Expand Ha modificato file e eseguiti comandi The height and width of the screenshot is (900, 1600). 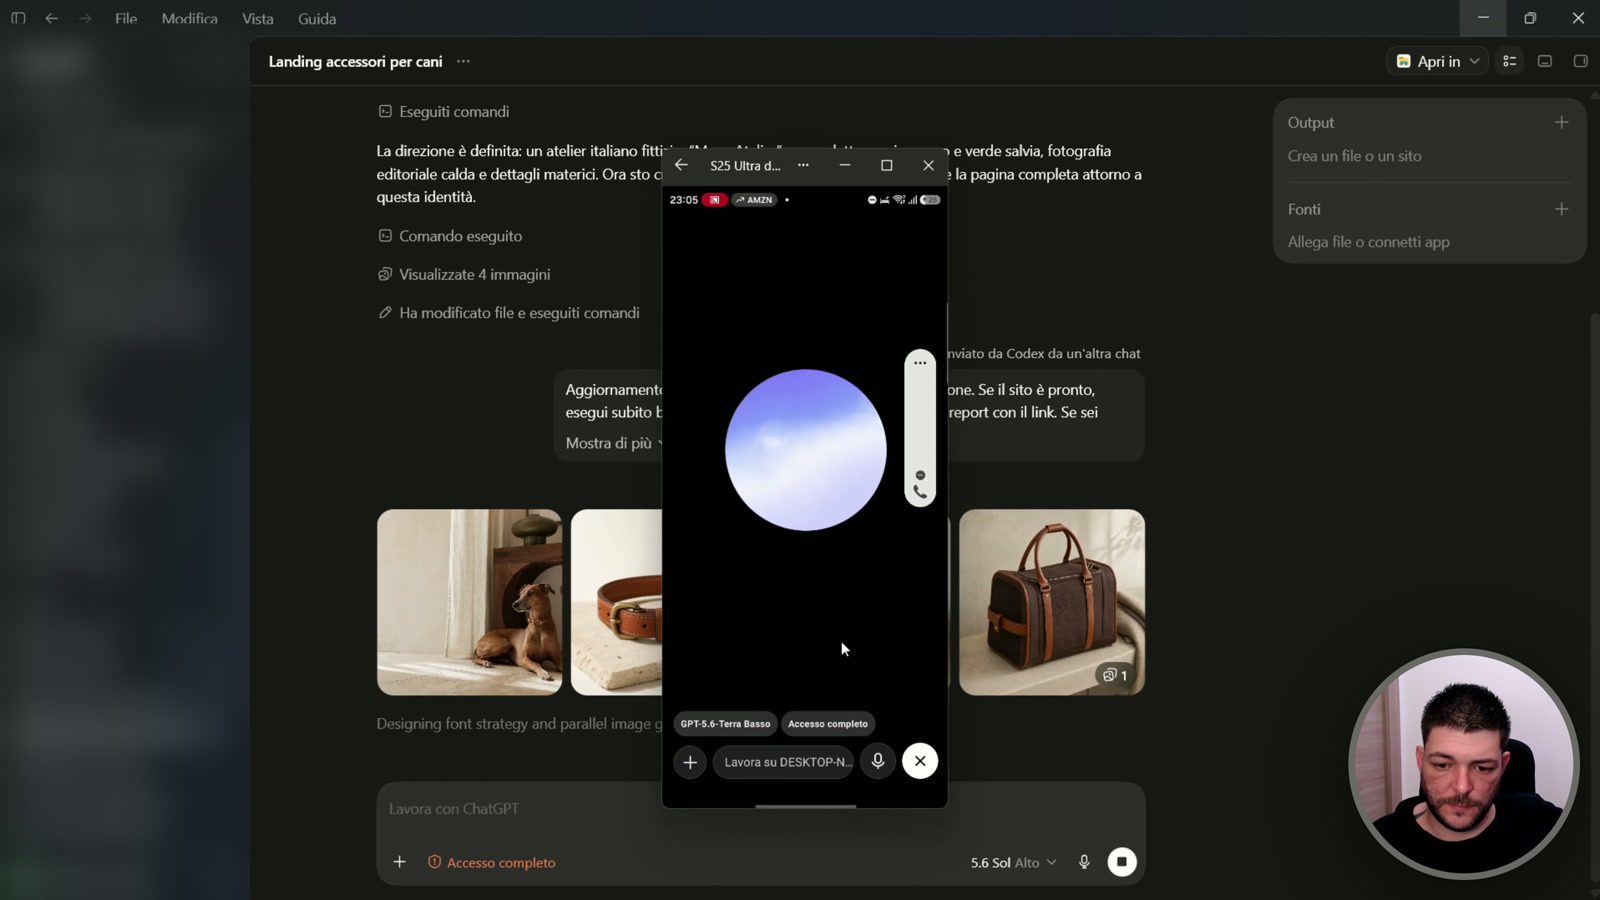click(508, 313)
